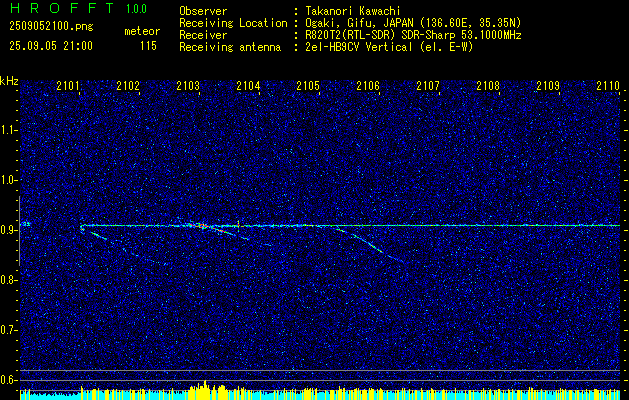Click time marker 2110
This screenshot has width=629, height=400.
coord(608,85)
